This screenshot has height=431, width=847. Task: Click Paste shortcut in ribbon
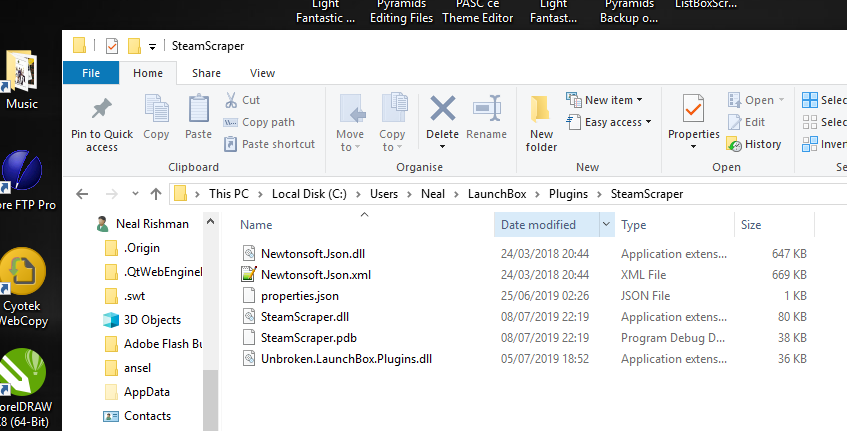tap(270, 144)
